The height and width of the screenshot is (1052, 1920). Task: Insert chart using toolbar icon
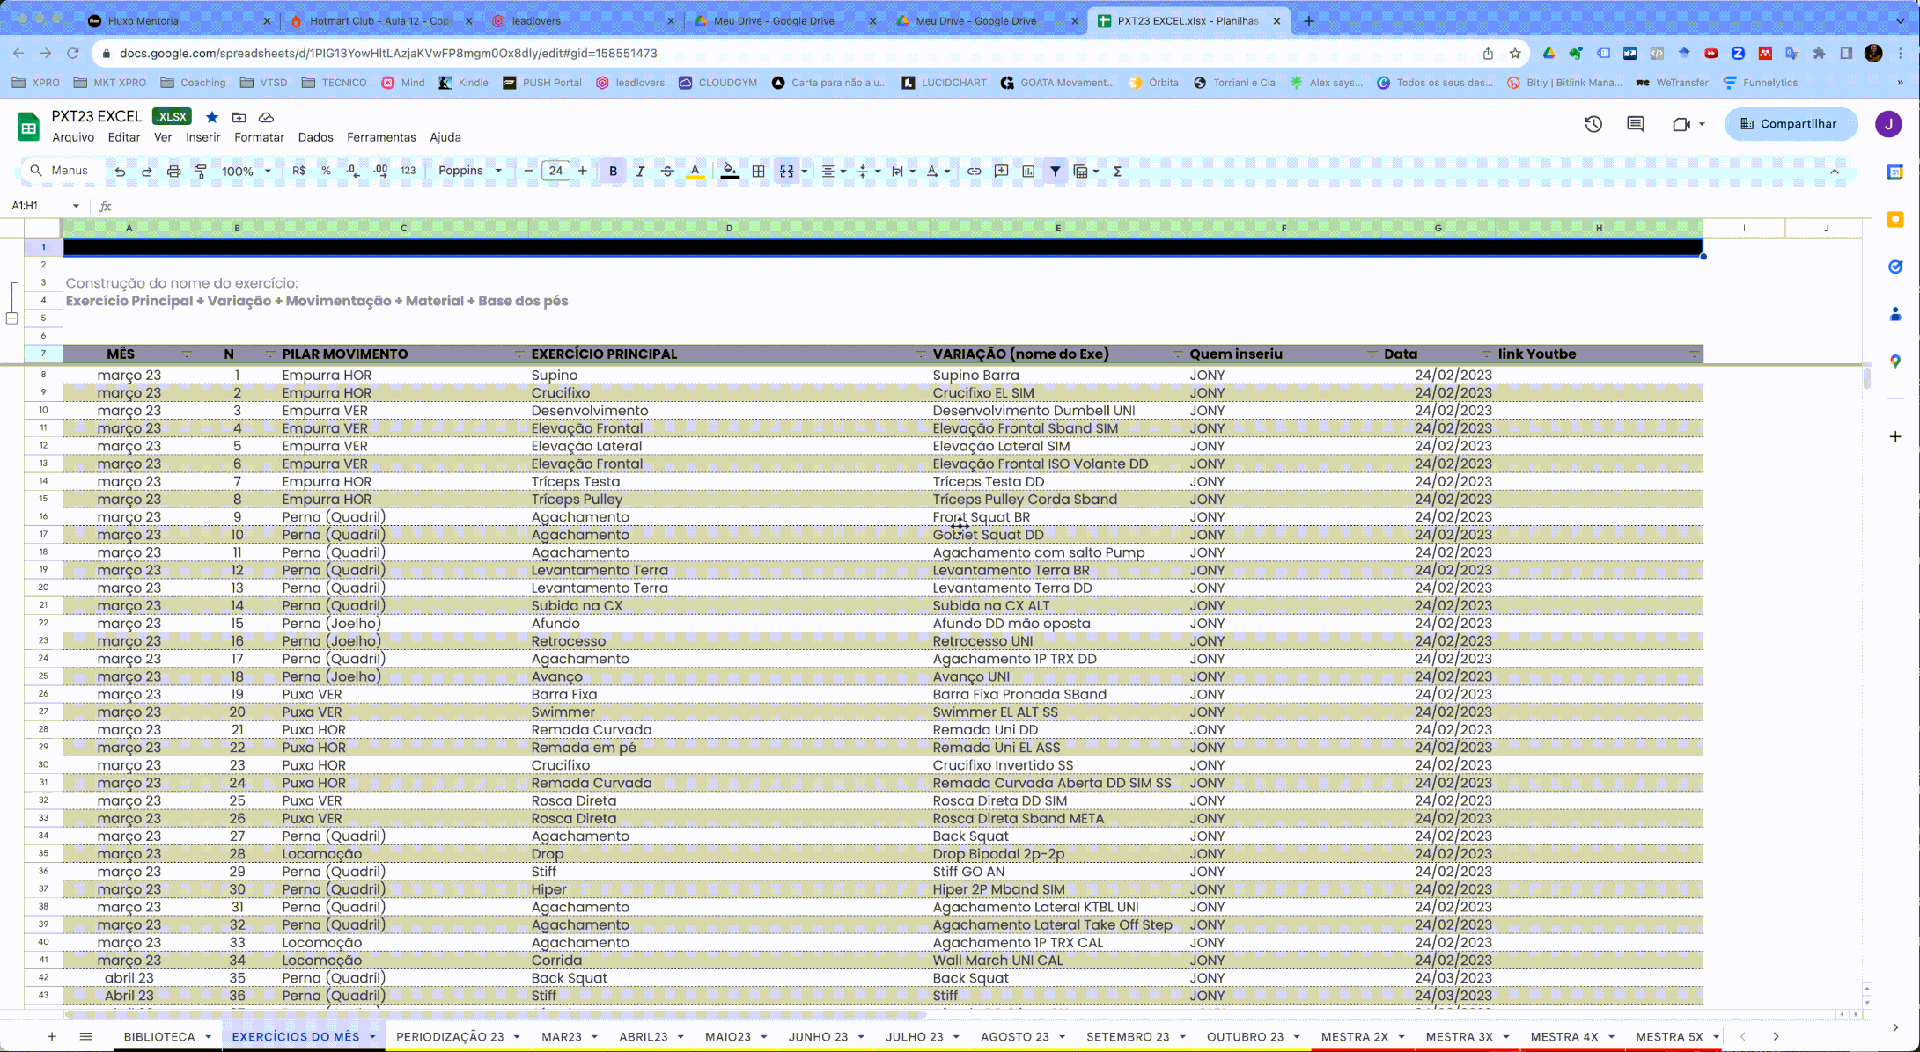[1028, 171]
